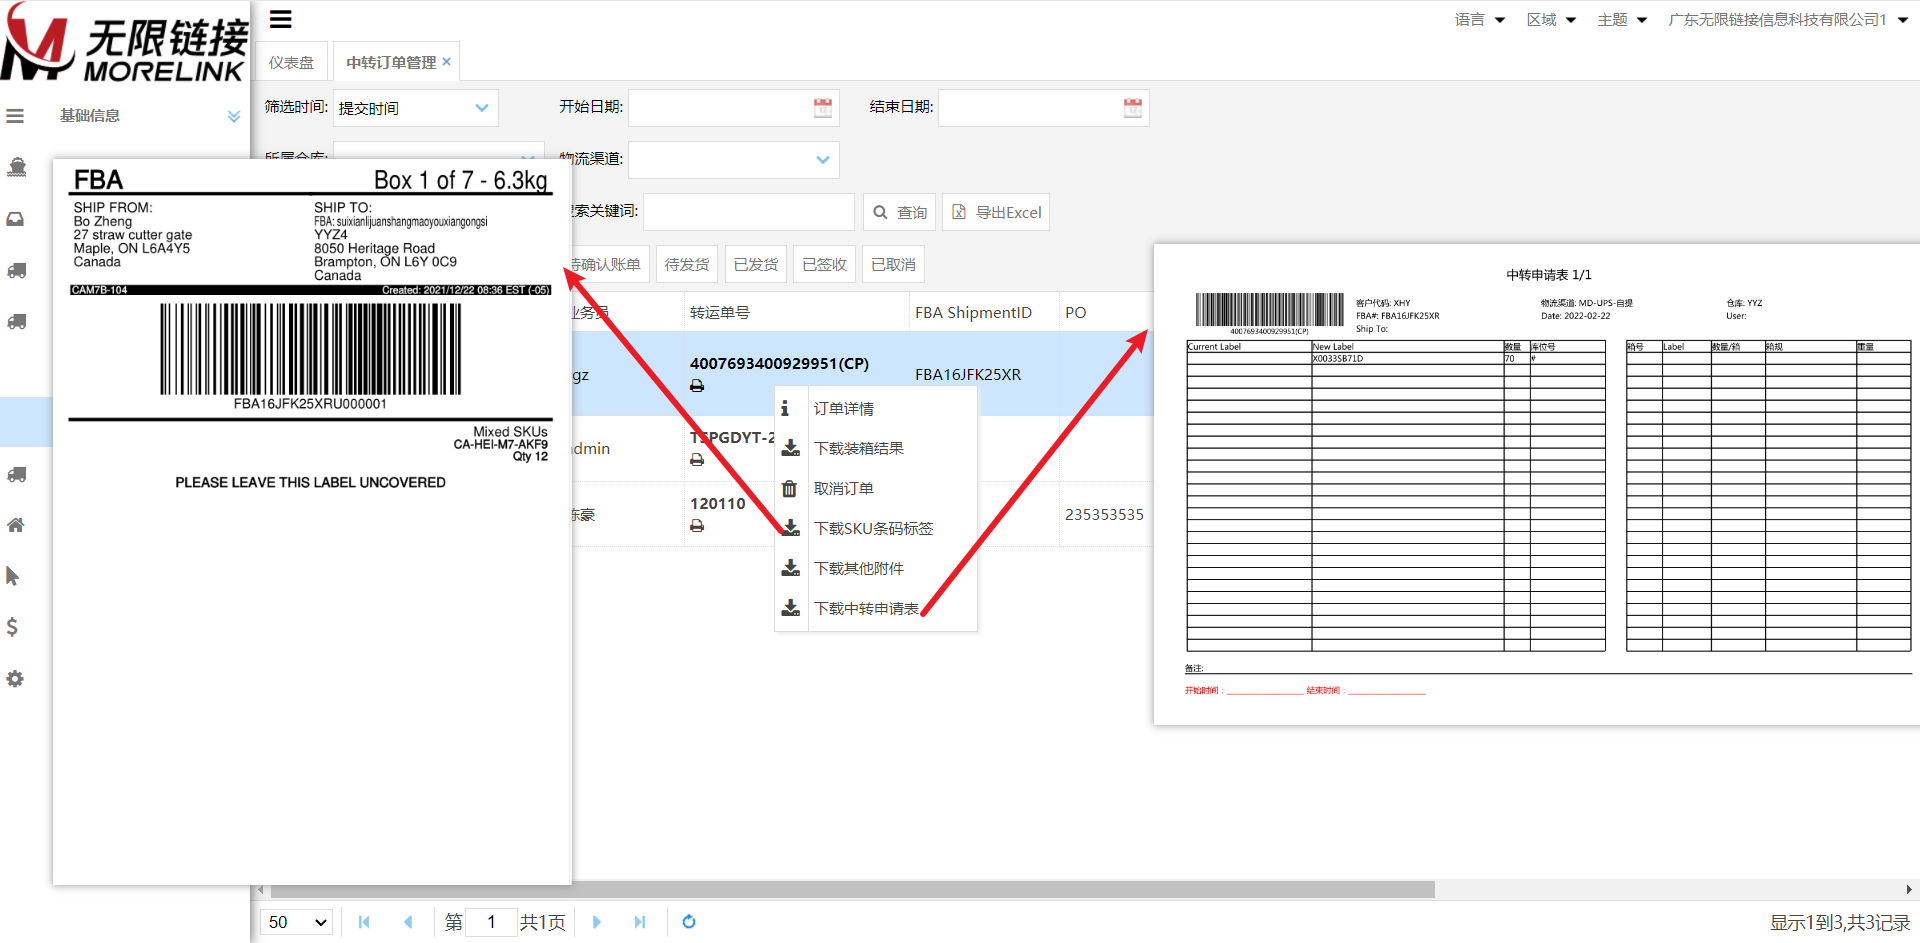
Task: Go to the previous page of results
Action: pos(408,922)
